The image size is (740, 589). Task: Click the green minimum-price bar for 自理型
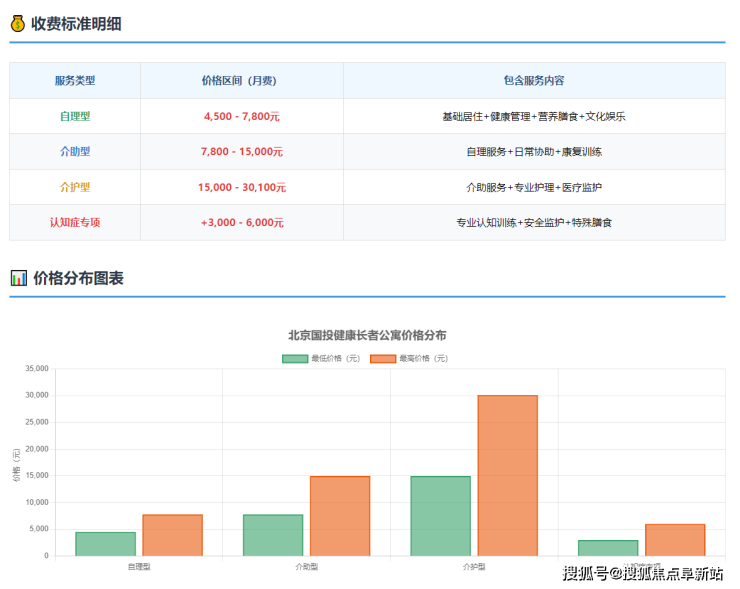click(105, 543)
